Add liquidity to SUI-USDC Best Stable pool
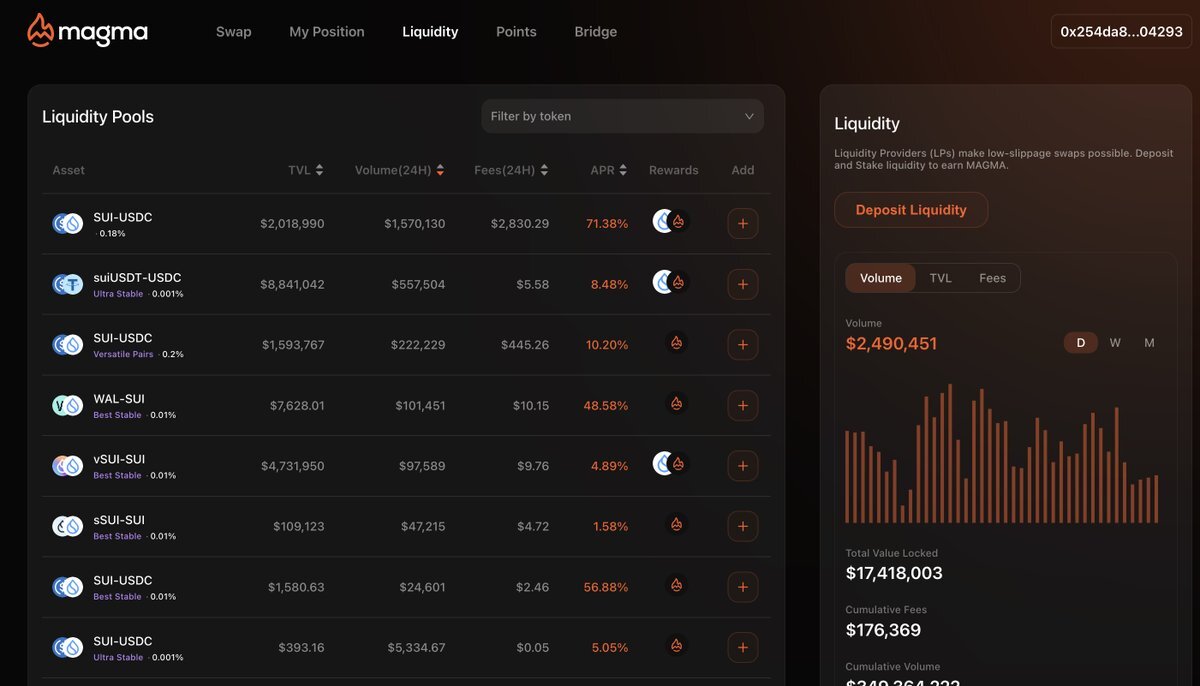This screenshot has width=1200, height=686. tap(742, 587)
